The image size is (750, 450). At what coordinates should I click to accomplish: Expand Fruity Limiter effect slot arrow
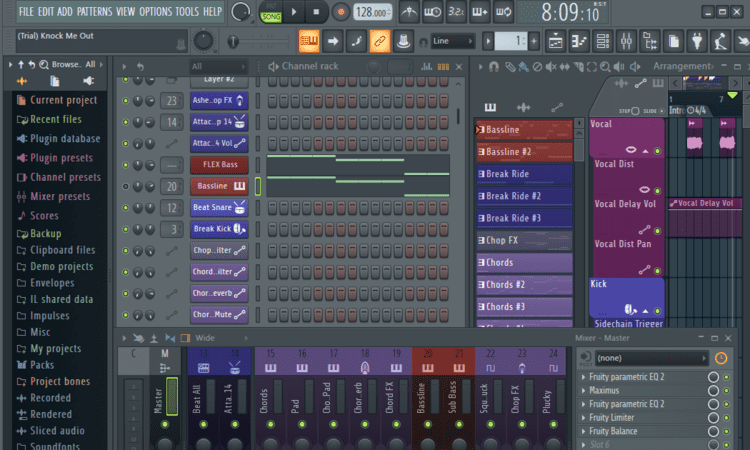point(584,418)
